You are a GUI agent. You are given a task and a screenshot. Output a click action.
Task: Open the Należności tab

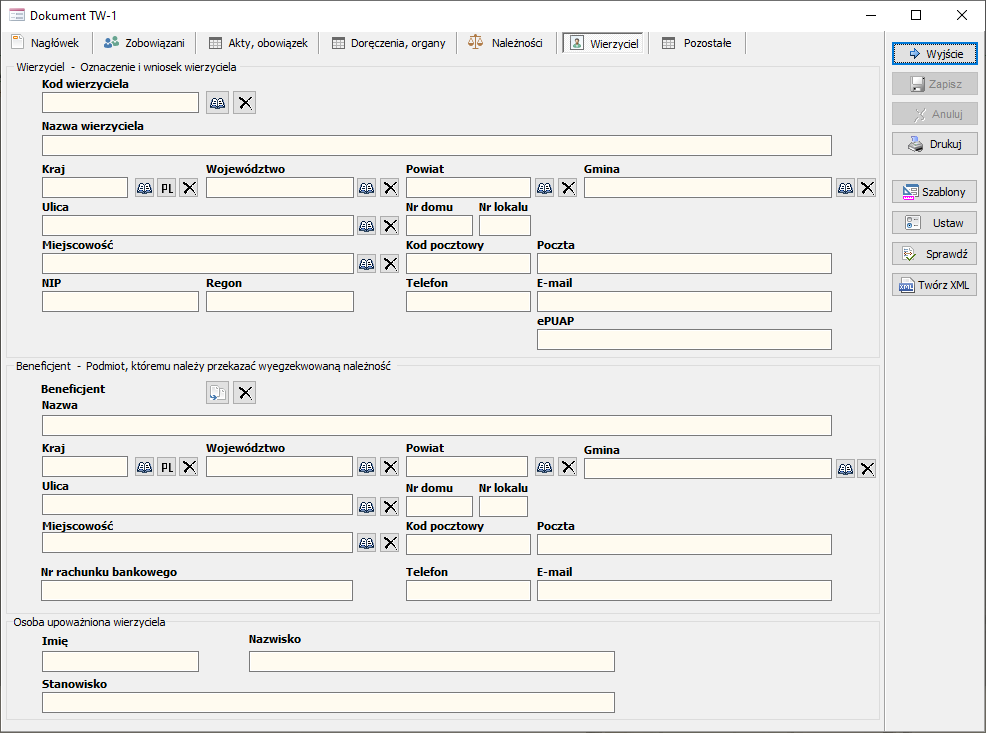pyautogui.click(x=506, y=43)
